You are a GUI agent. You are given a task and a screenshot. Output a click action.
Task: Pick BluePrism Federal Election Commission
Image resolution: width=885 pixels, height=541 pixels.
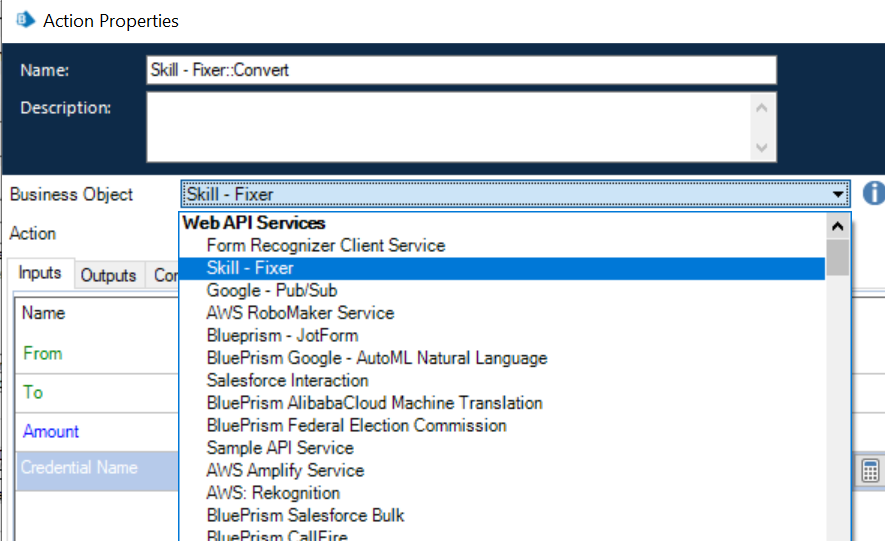coord(502,425)
